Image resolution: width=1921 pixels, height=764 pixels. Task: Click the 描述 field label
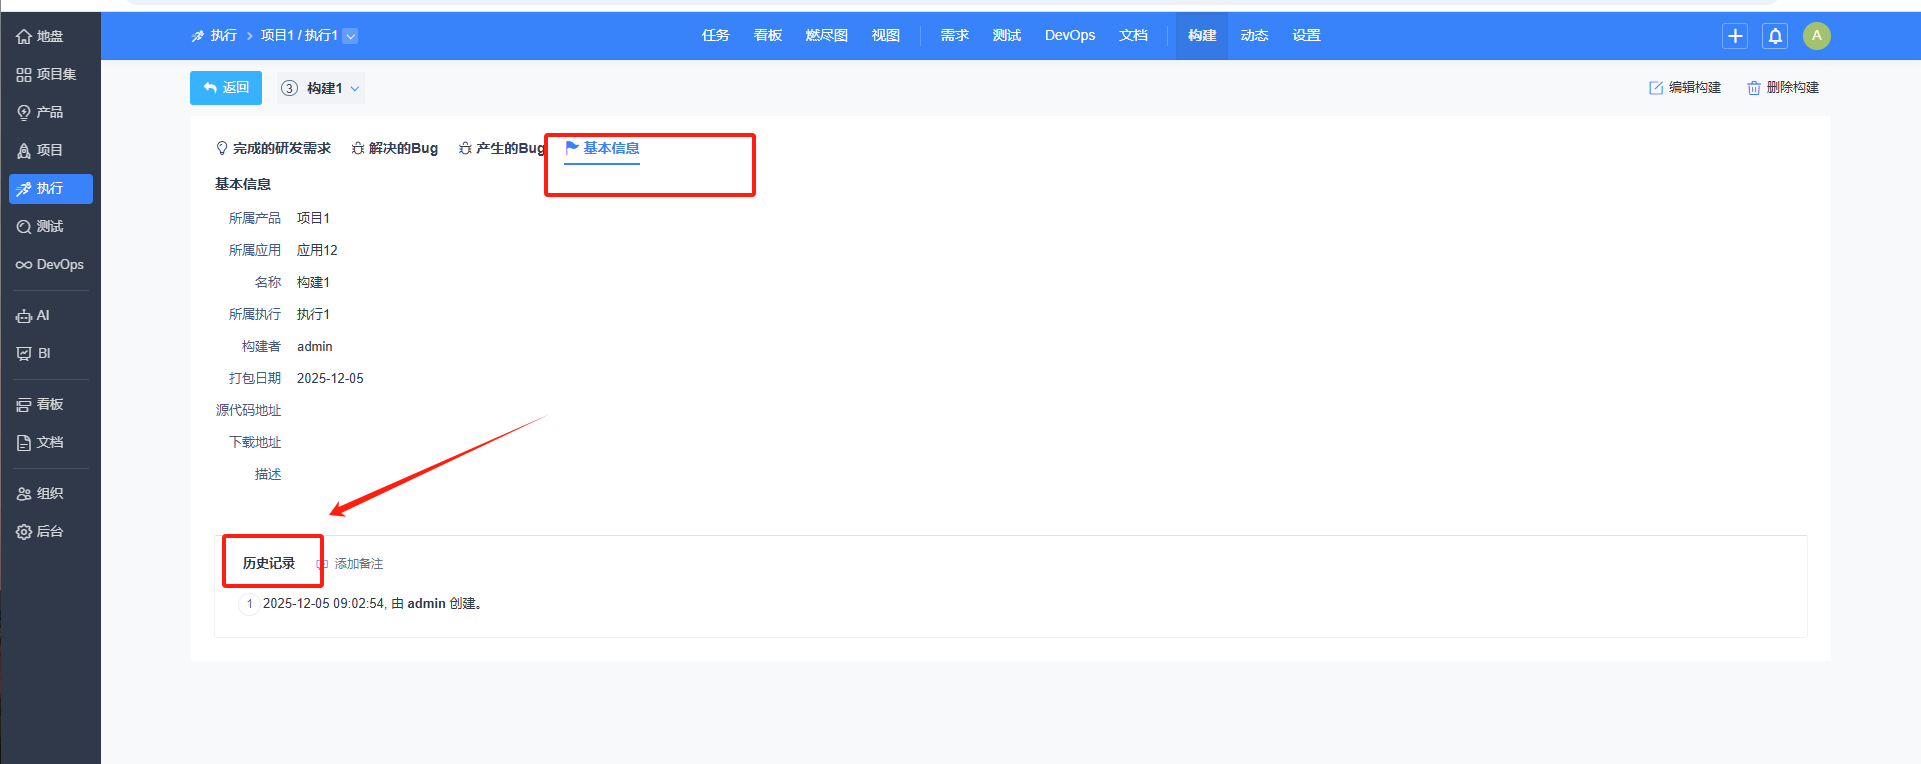268,474
